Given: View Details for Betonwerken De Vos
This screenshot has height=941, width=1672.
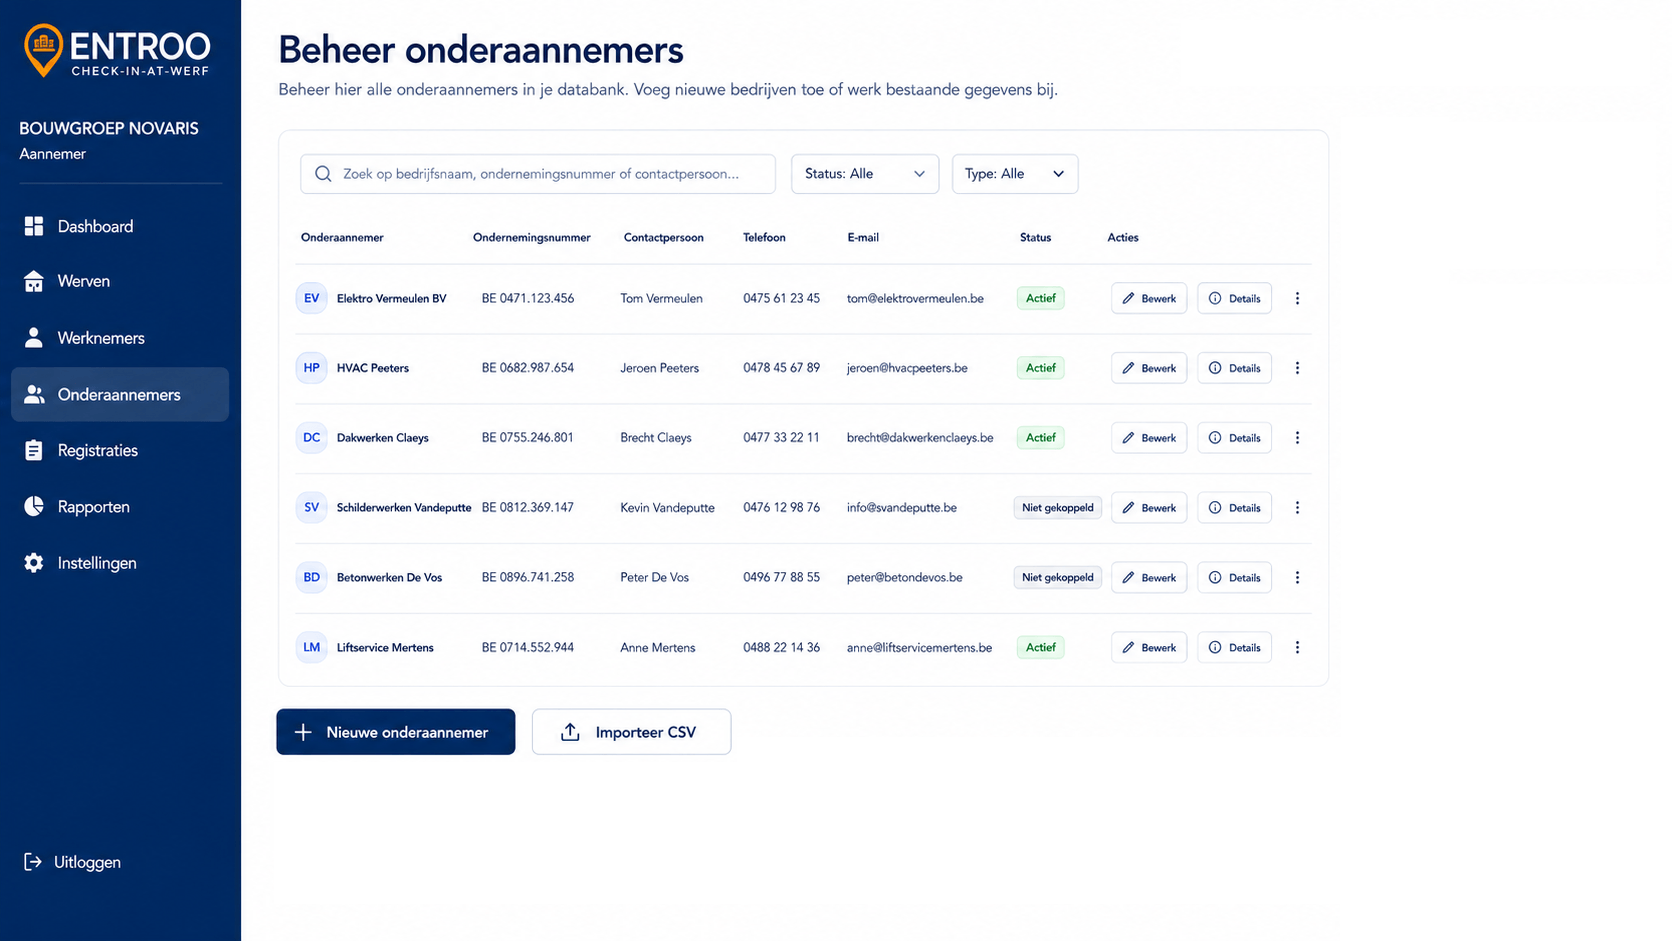Looking at the screenshot, I should click(1235, 578).
